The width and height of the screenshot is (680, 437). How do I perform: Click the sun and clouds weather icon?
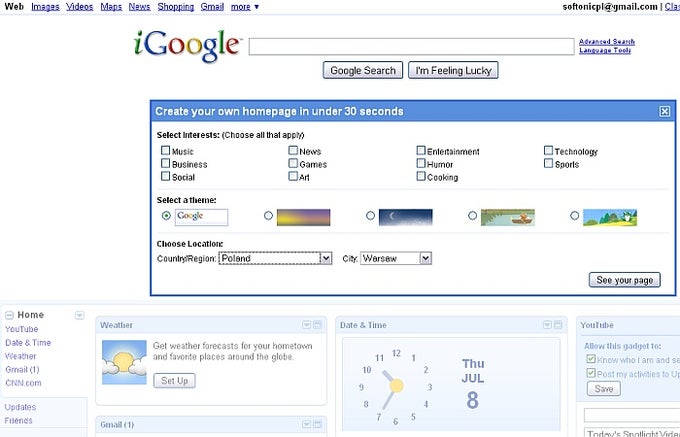tap(124, 362)
